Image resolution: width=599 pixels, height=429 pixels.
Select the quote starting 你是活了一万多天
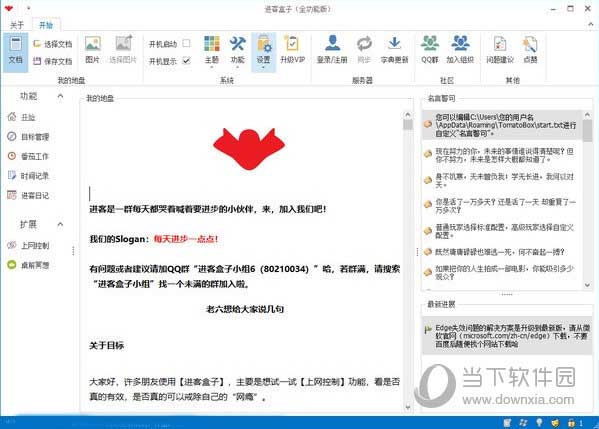click(502, 206)
